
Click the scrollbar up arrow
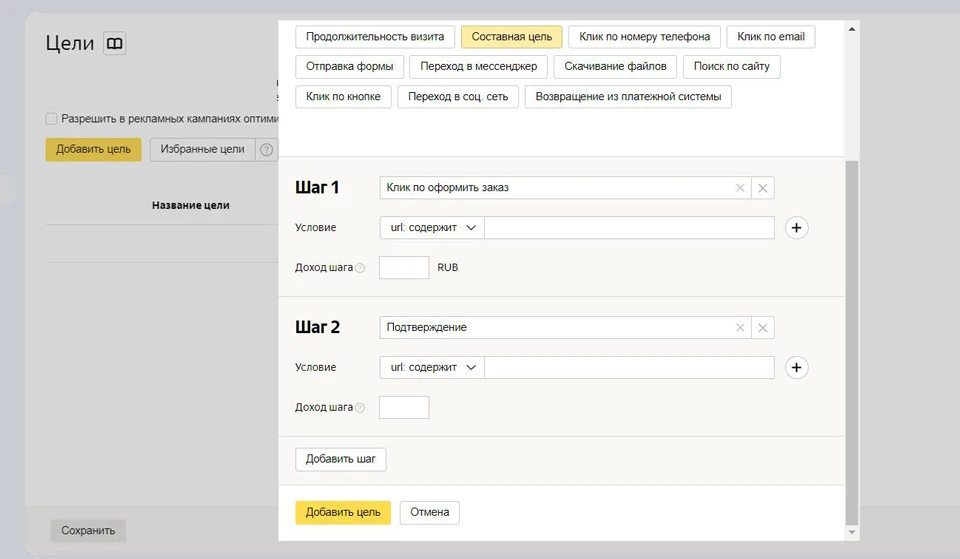pyautogui.click(x=852, y=29)
